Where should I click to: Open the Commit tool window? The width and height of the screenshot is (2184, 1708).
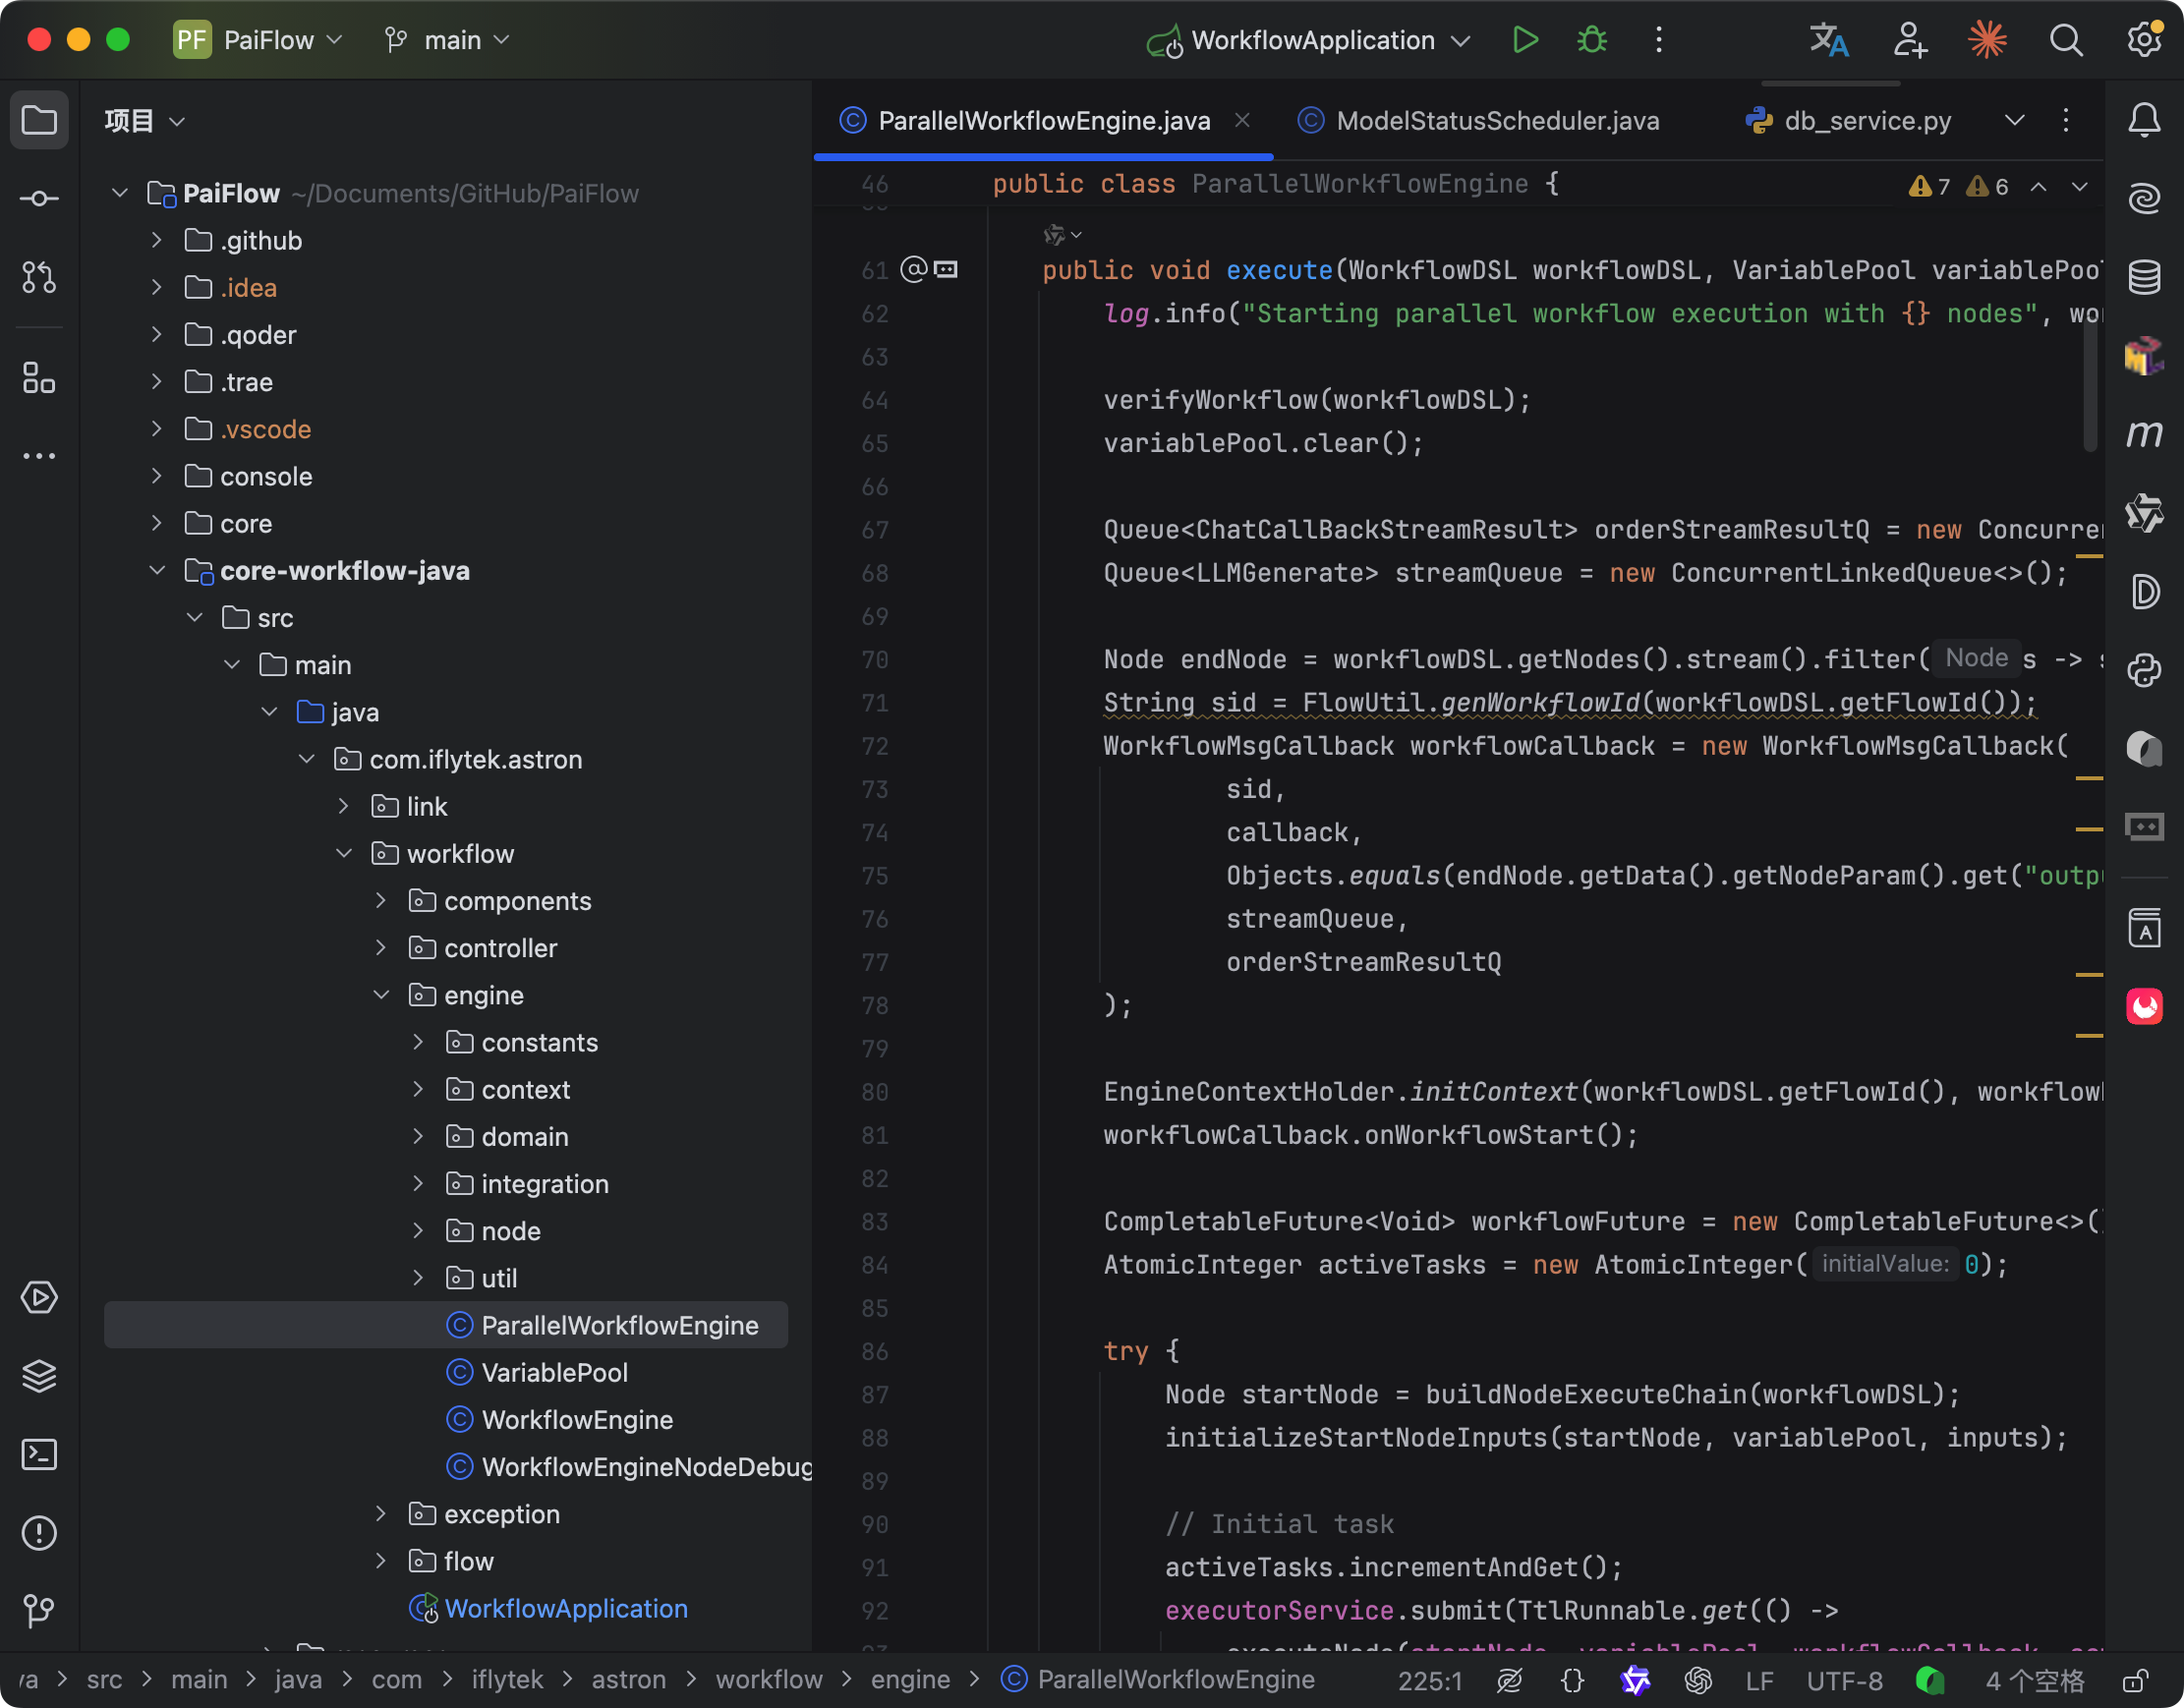(x=39, y=198)
